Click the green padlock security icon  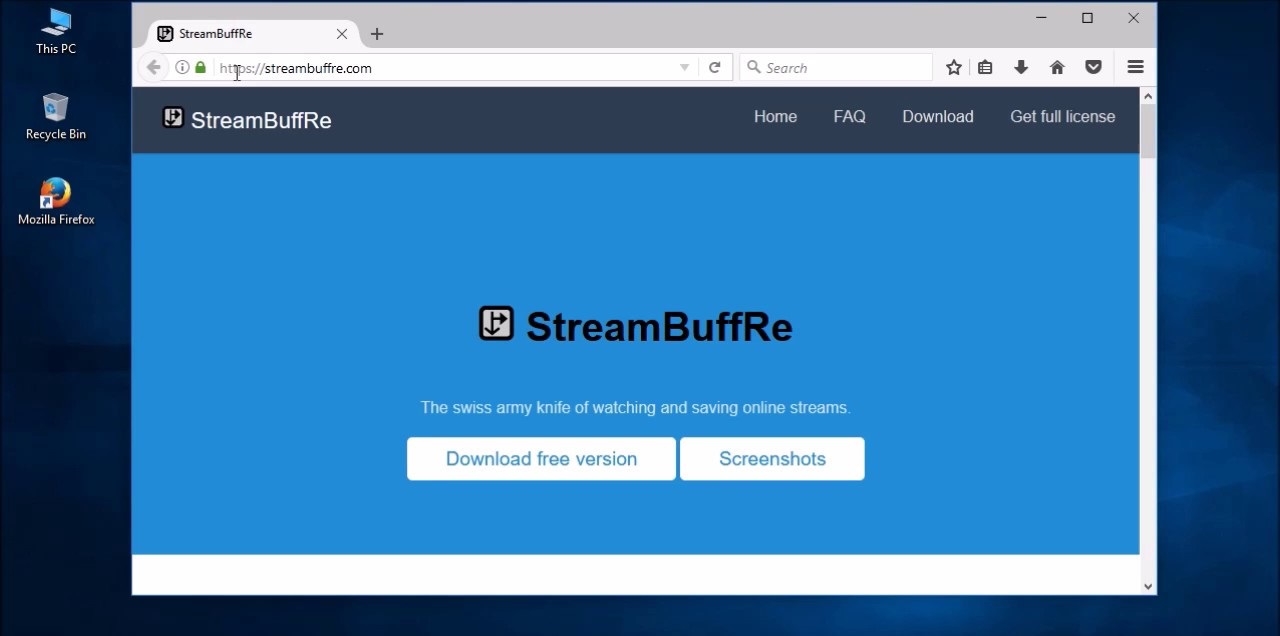coord(200,68)
